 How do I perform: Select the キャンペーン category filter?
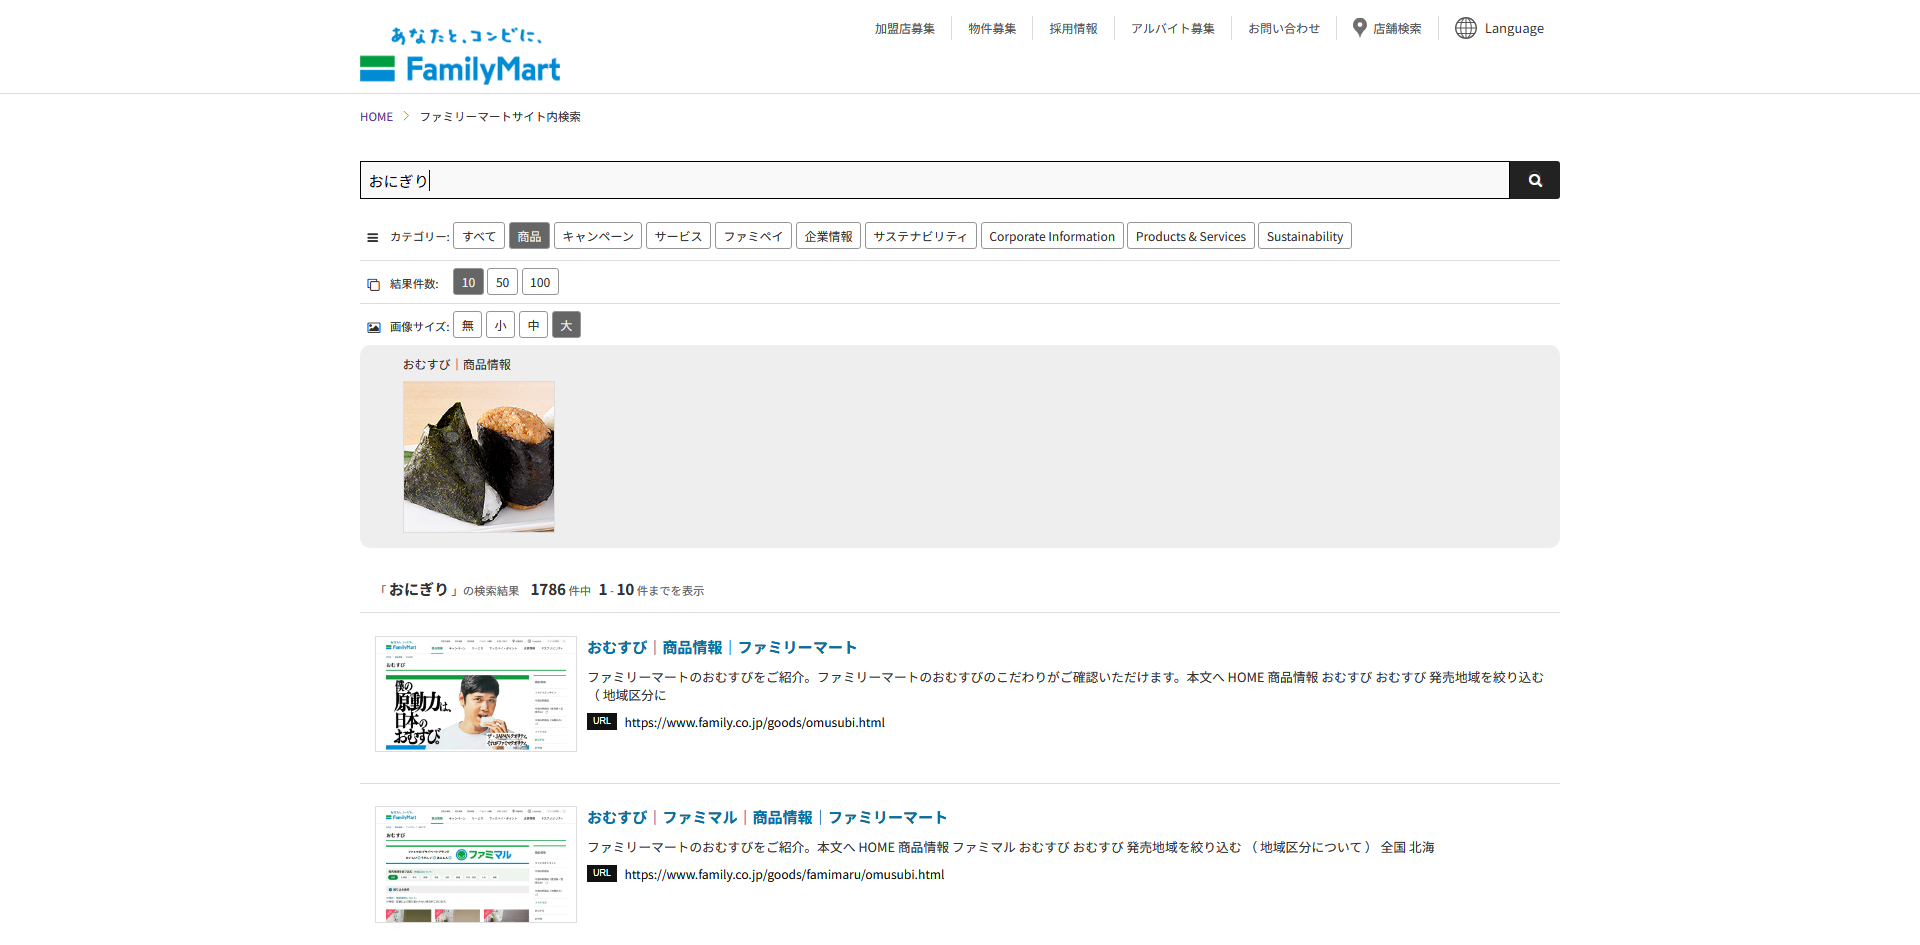(x=598, y=236)
